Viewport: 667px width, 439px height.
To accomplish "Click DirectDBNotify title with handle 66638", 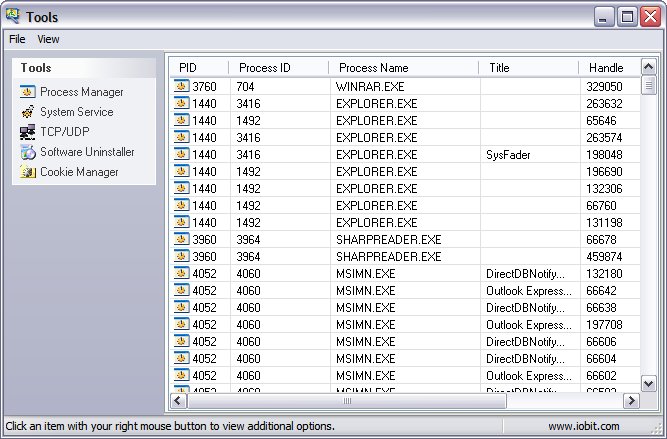I will (525, 308).
